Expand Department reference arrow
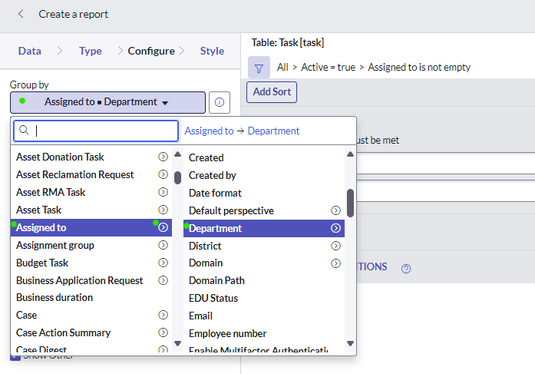Image resolution: width=535 pixels, height=374 pixels. [336, 228]
